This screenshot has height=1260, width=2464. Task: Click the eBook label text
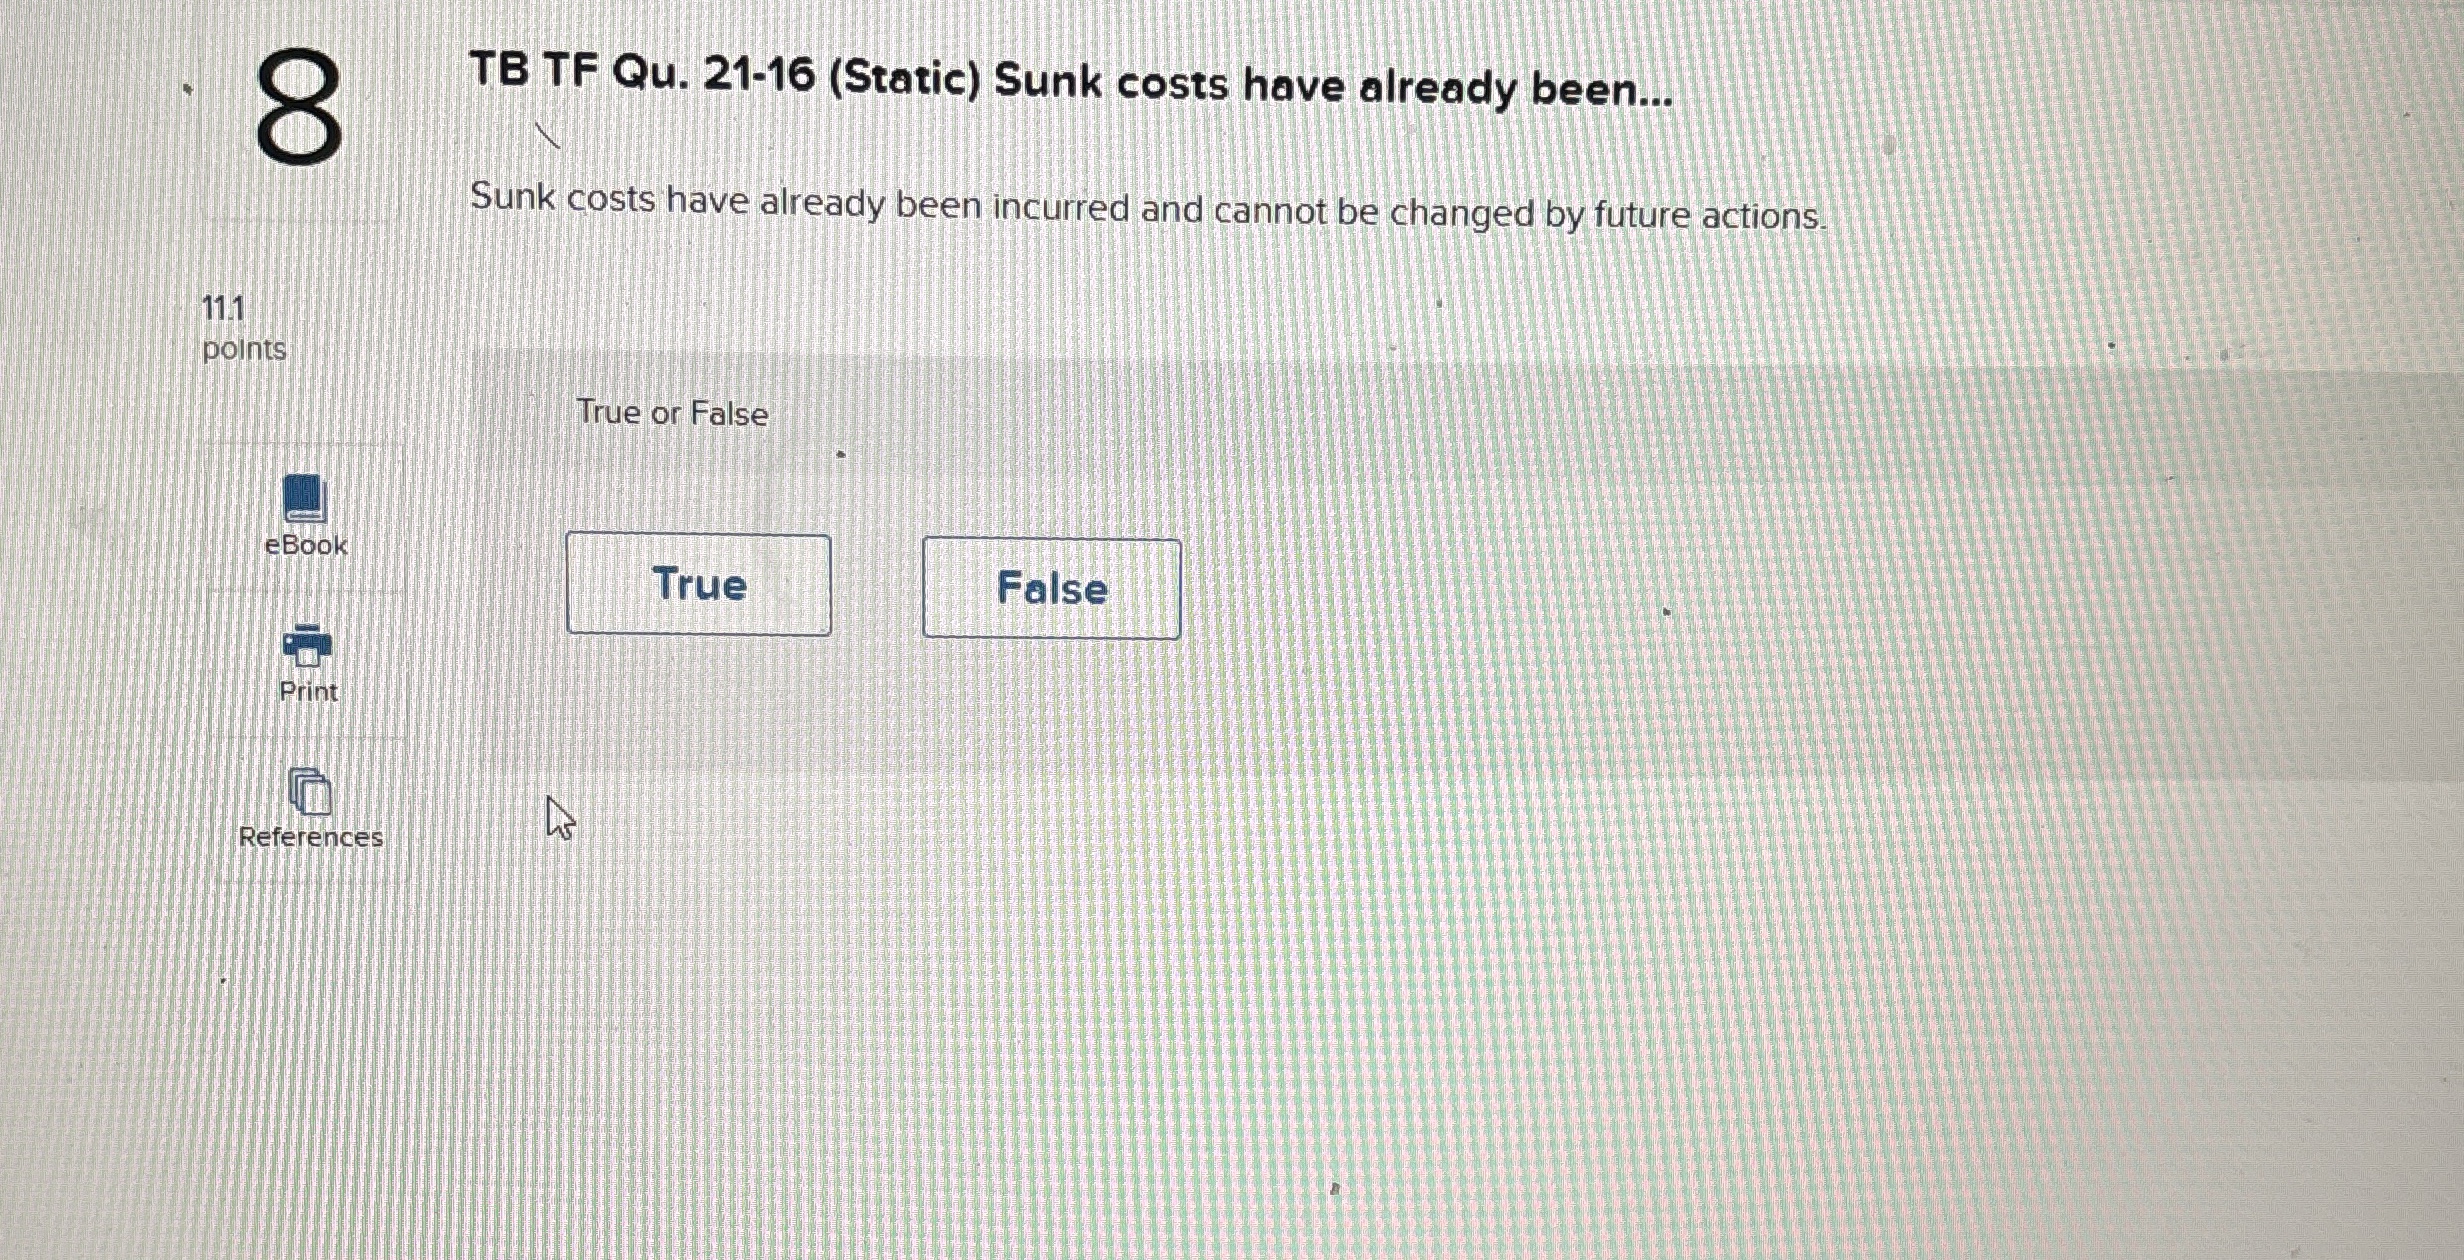(305, 546)
